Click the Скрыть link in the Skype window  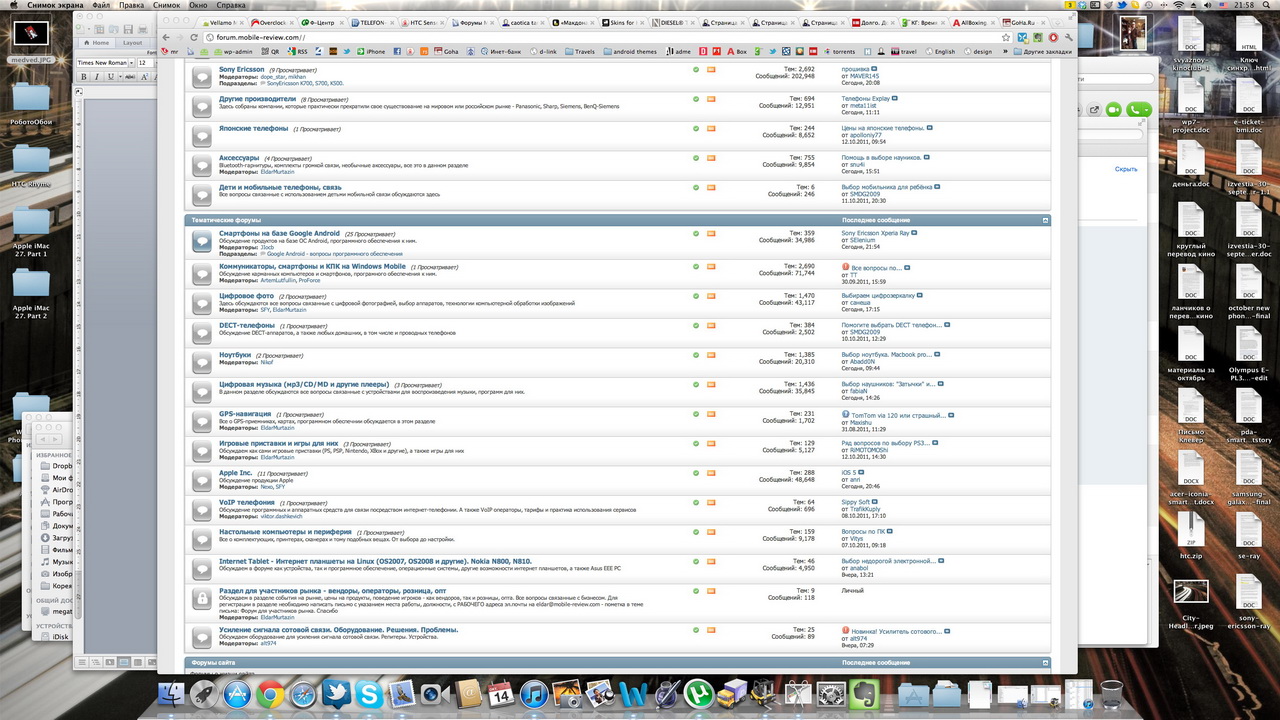tap(1126, 169)
